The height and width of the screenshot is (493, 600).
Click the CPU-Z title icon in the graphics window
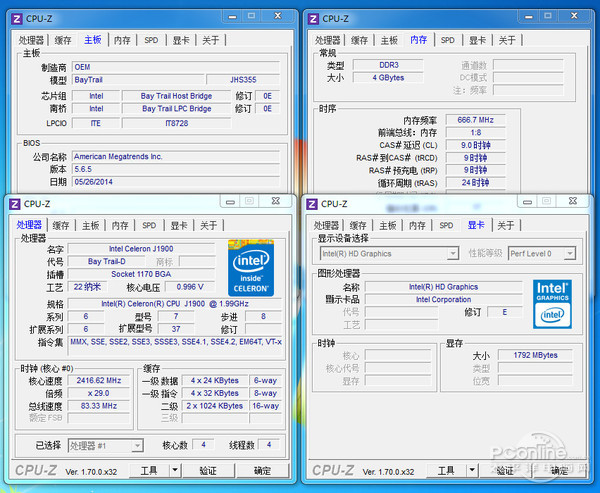coord(311,203)
